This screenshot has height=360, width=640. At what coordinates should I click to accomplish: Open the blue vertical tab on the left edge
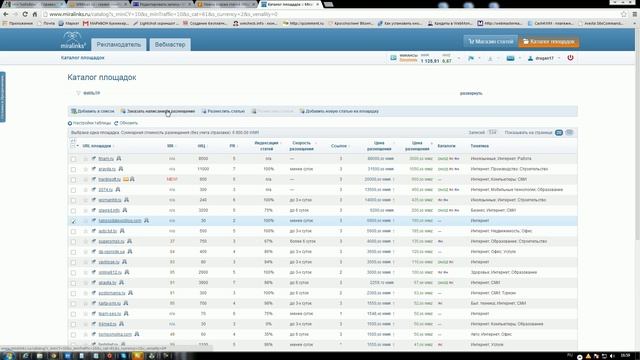click(x=2, y=97)
